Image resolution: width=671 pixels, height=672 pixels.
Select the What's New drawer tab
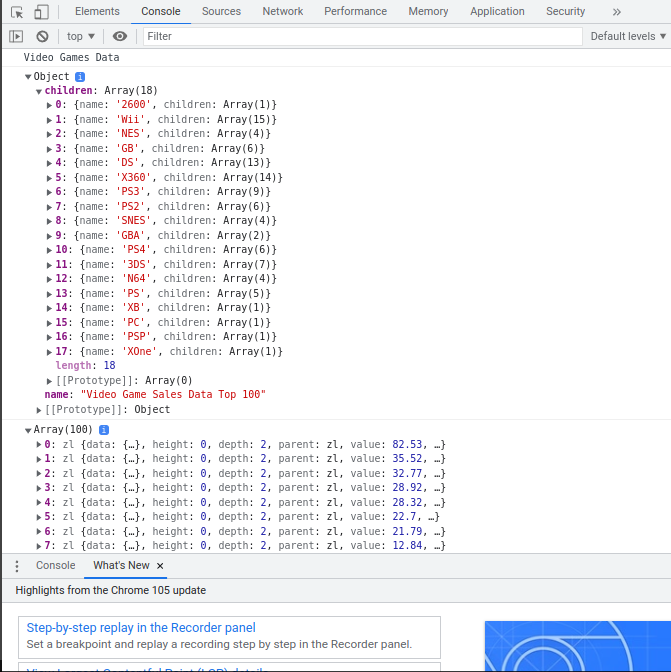121,566
